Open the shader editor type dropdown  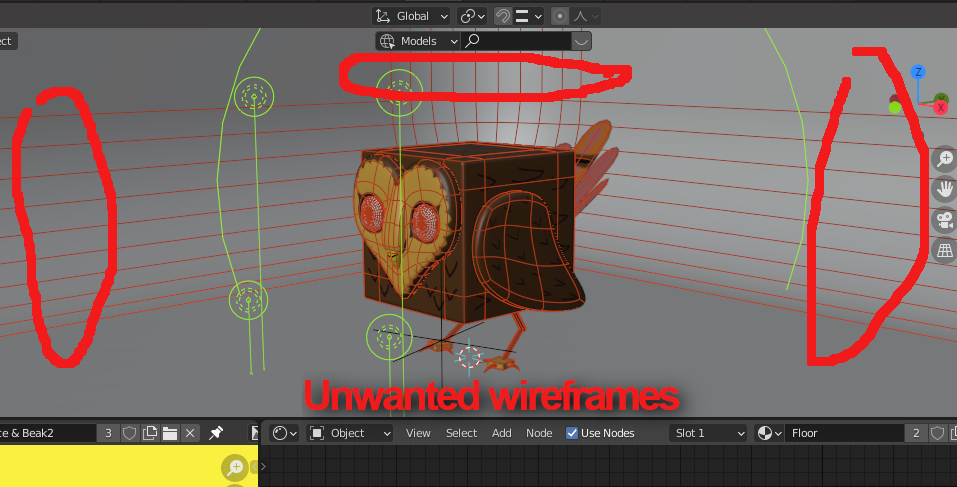pos(284,433)
